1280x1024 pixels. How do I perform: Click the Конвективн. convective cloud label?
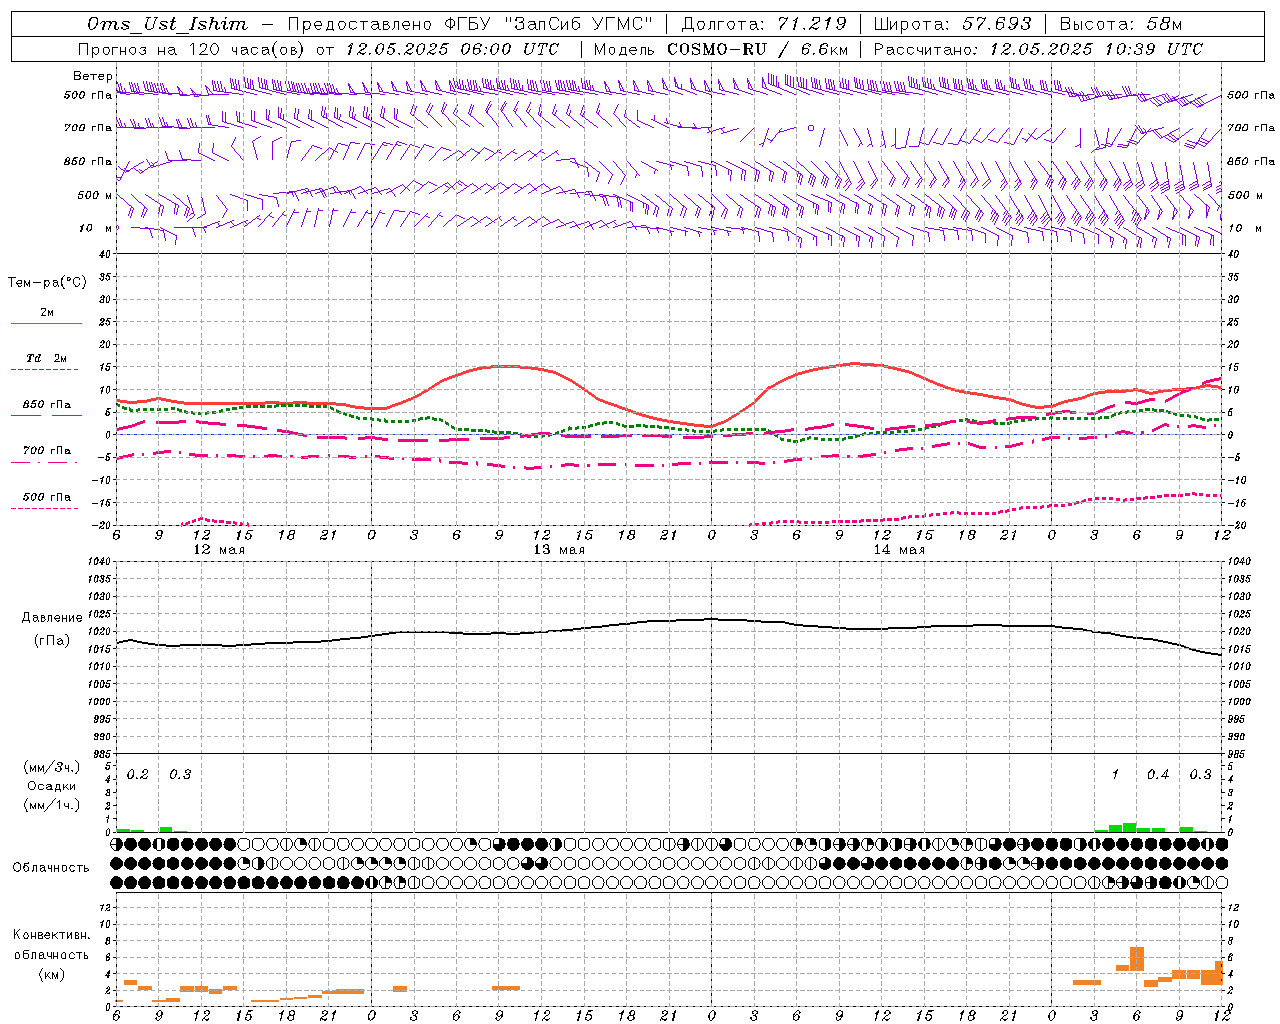[x=52, y=935]
